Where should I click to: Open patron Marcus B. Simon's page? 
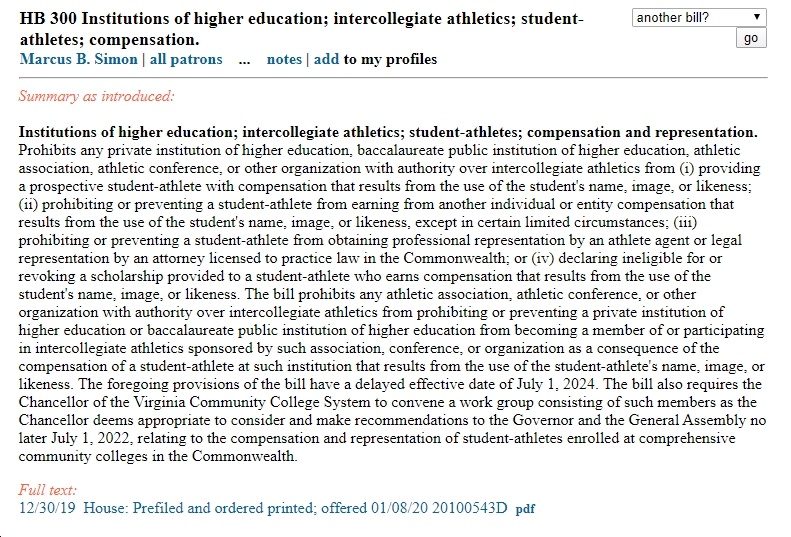point(79,59)
